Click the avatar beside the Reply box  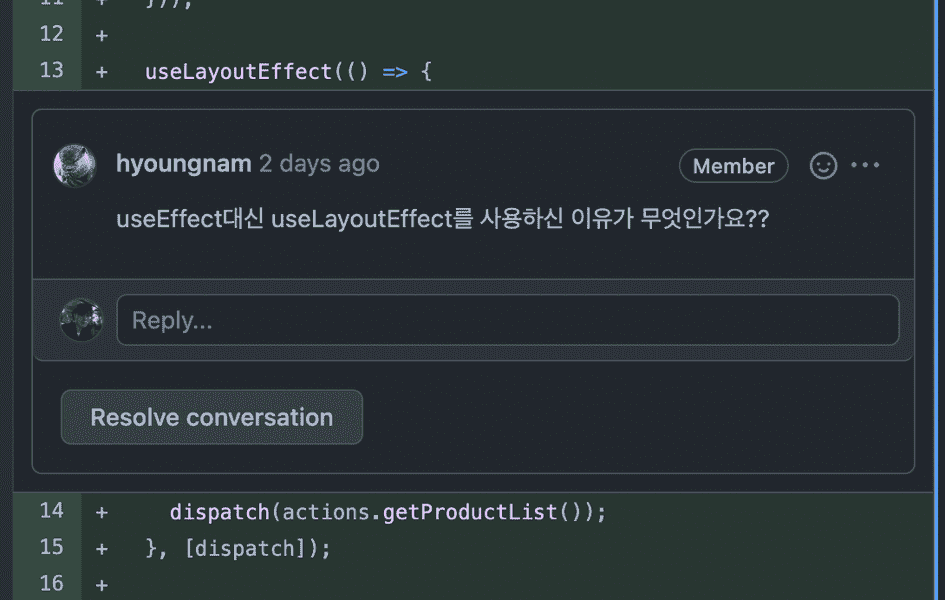[x=81, y=319]
